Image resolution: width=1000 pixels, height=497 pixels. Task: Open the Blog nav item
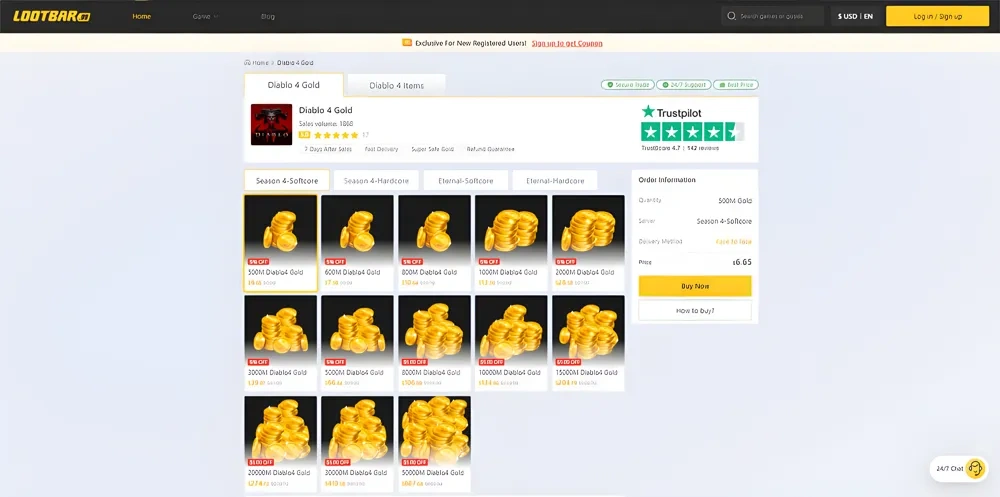(x=268, y=17)
